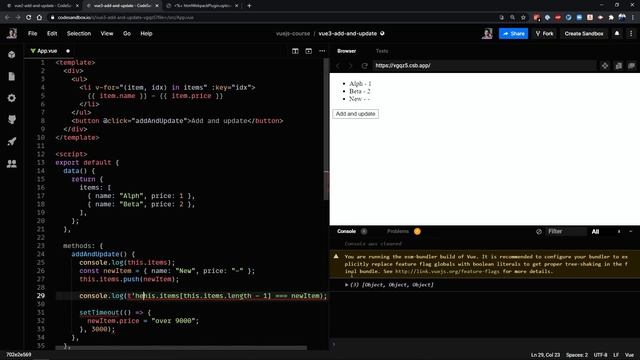Image resolution: width=640 pixels, height=360 pixels.
Task: Click 'Spaces: 2' in the status bar
Action: coord(577,355)
